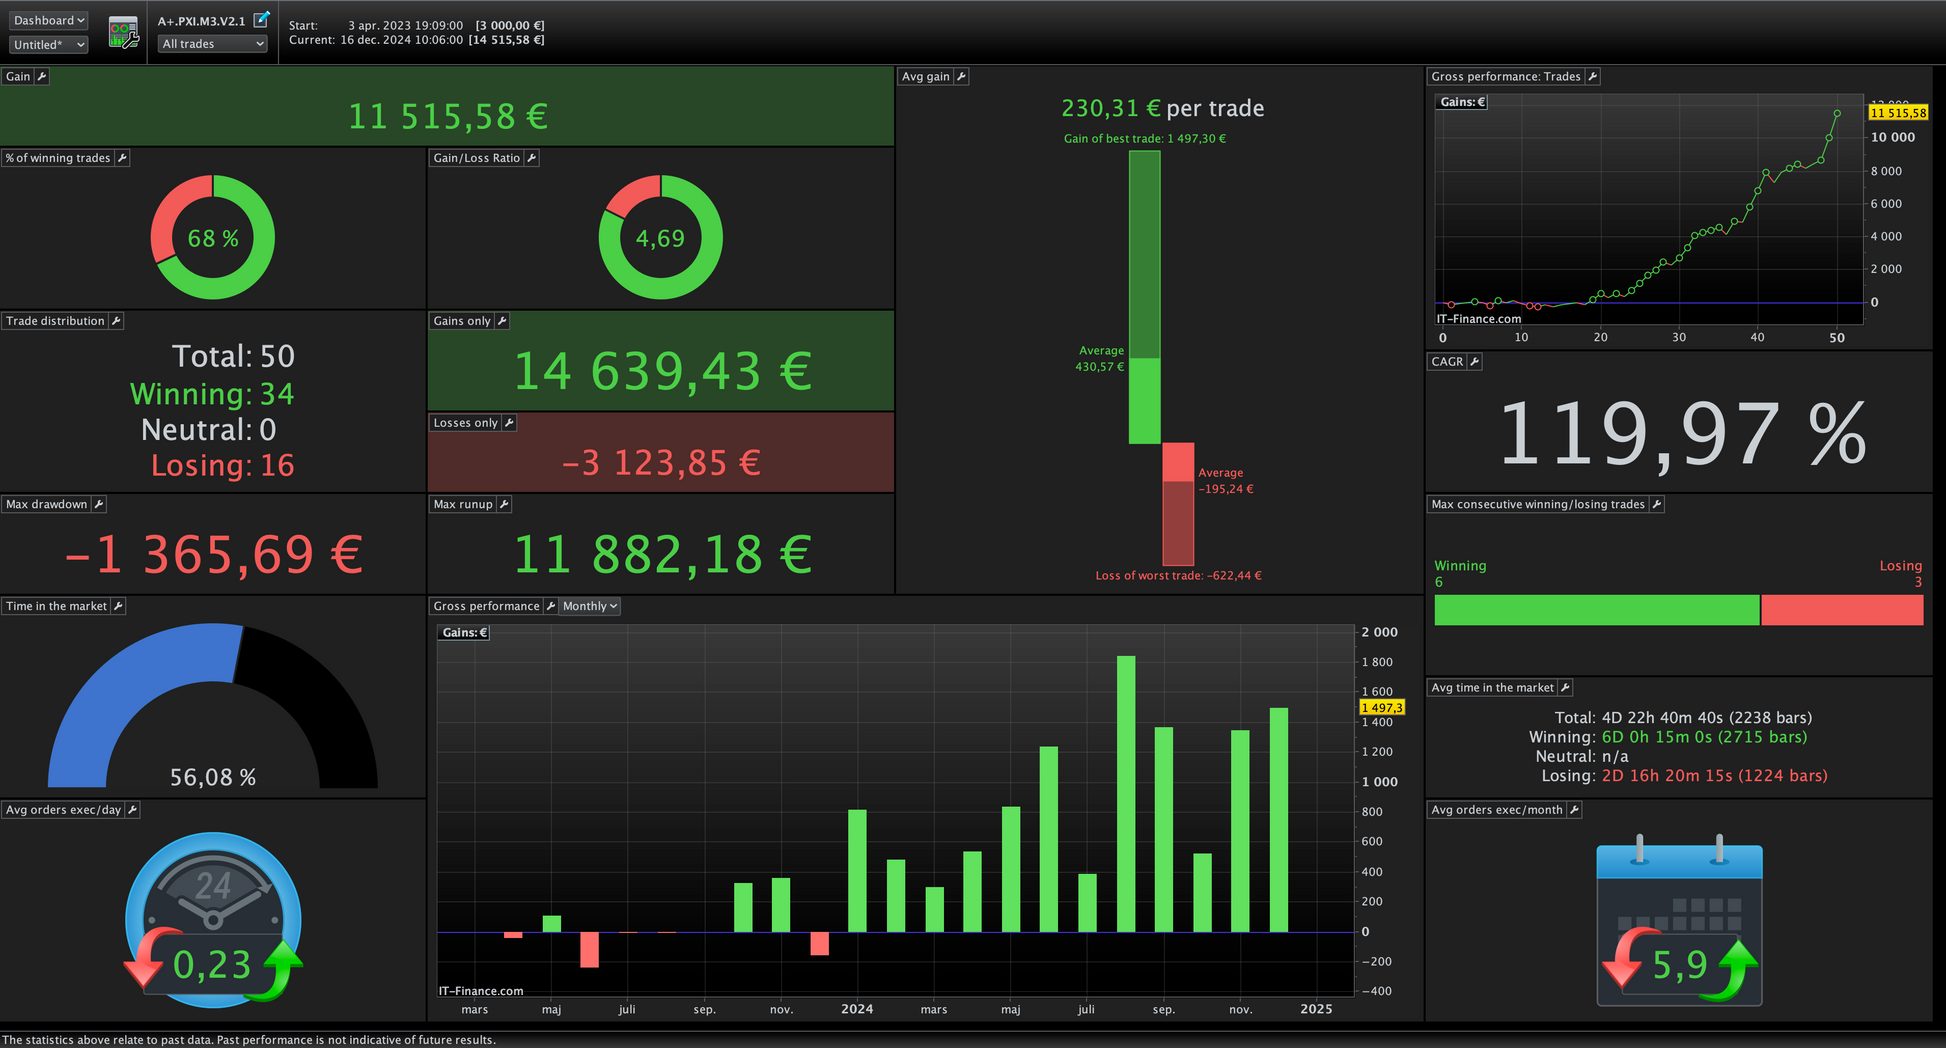
Task: Configure the Trade distribution panel via wrench
Action: pyautogui.click(x=116, y=321)
